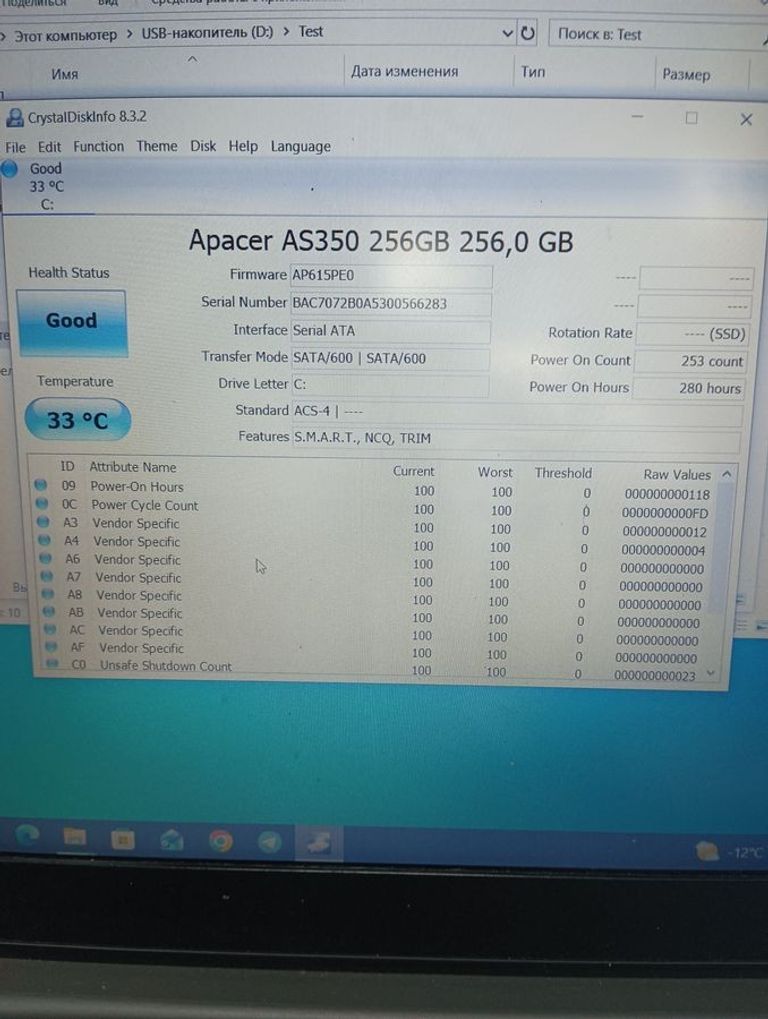Click the CrystalDiskInfo title bar app icon
Viewport: 768px width, 1019px height.
coord(14,118)
